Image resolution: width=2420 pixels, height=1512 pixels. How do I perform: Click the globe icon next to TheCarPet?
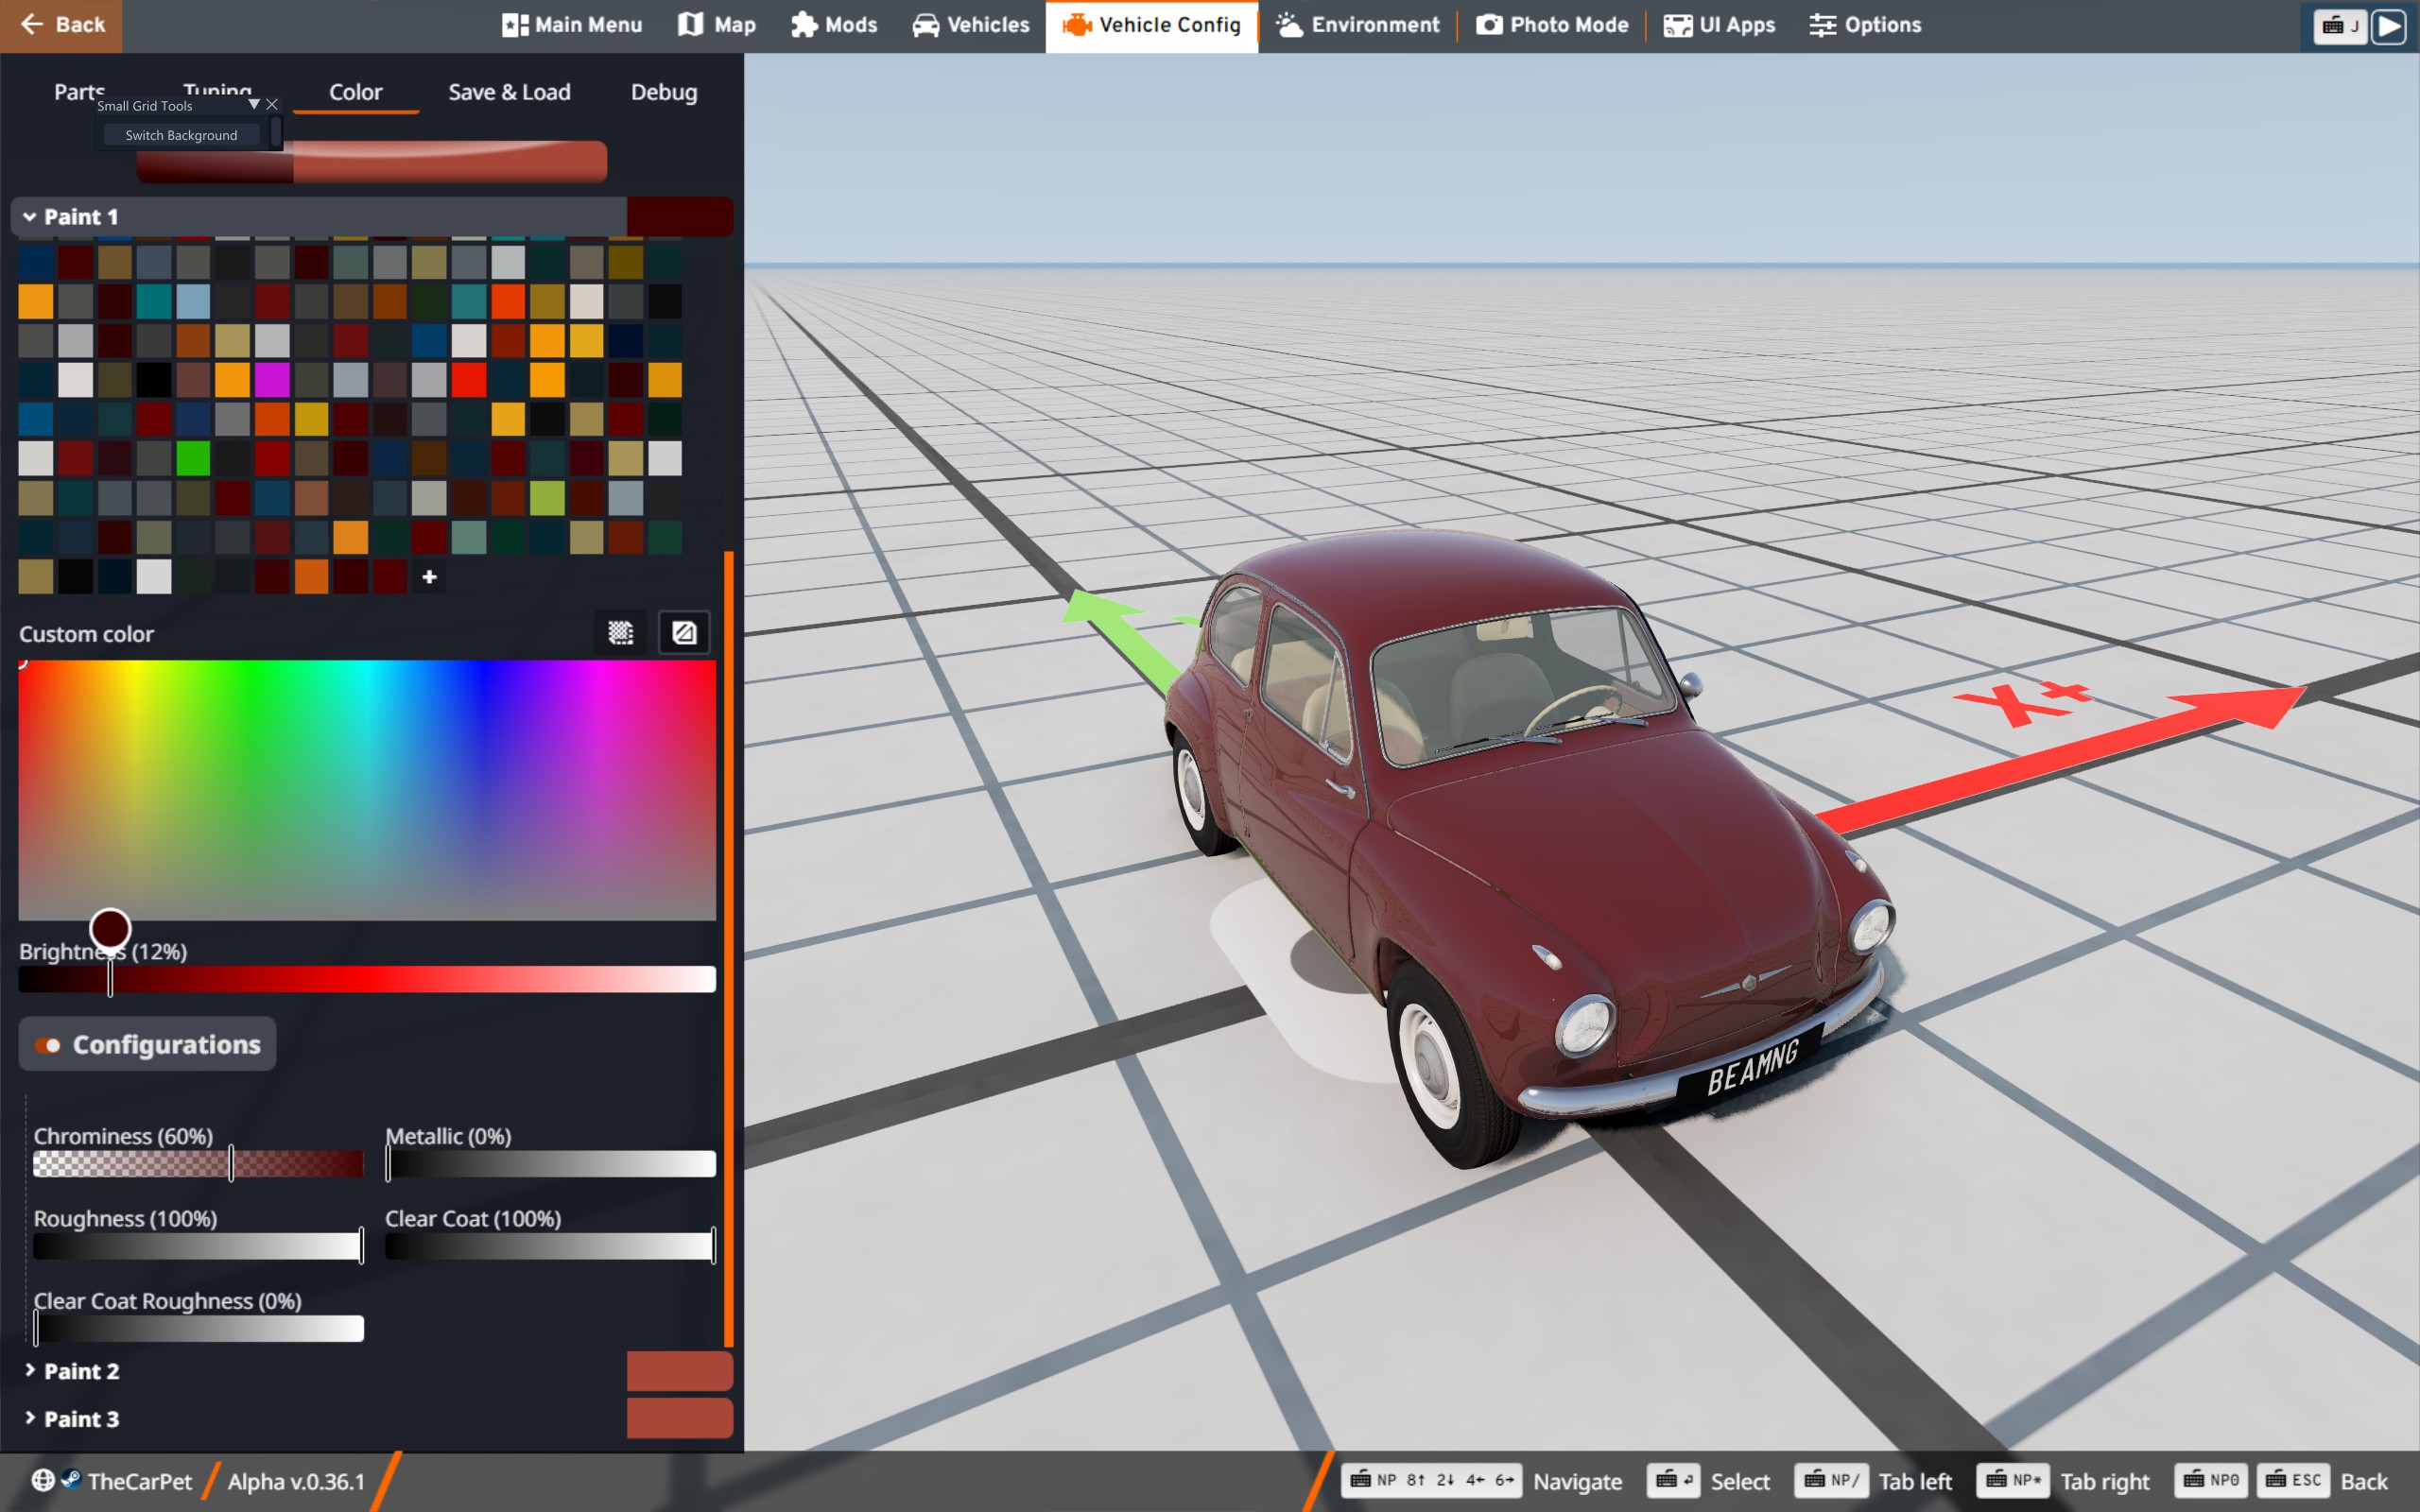click(42, 1480)
